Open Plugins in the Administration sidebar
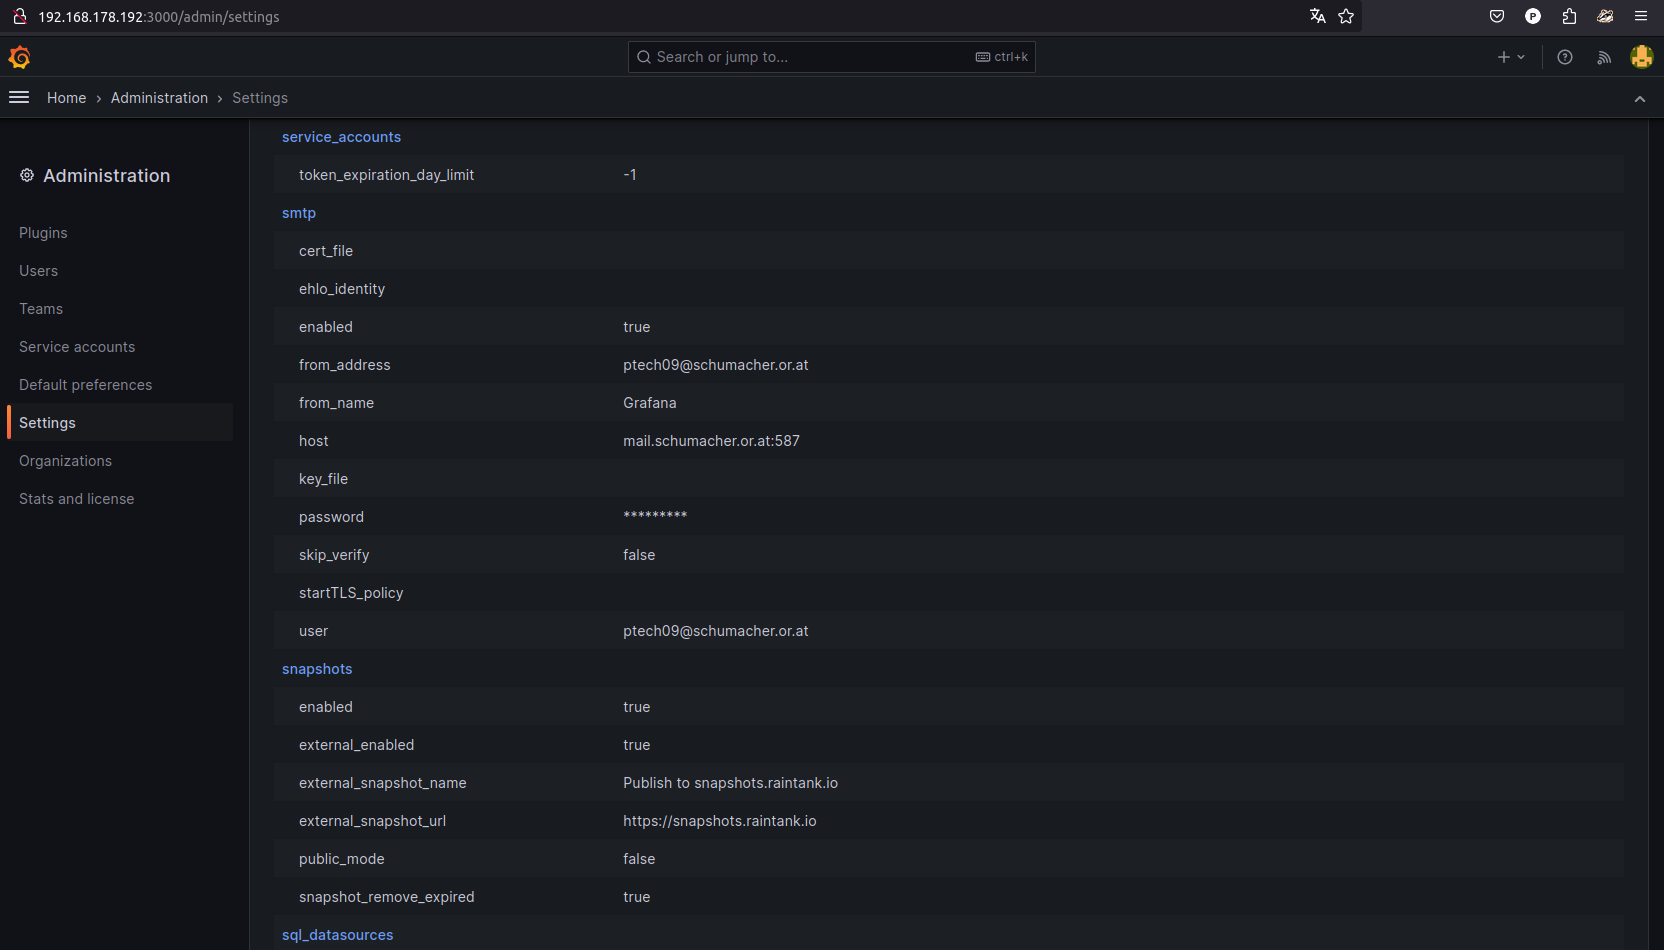Viewport: 1664px width, 950px height. coord(43,233)
